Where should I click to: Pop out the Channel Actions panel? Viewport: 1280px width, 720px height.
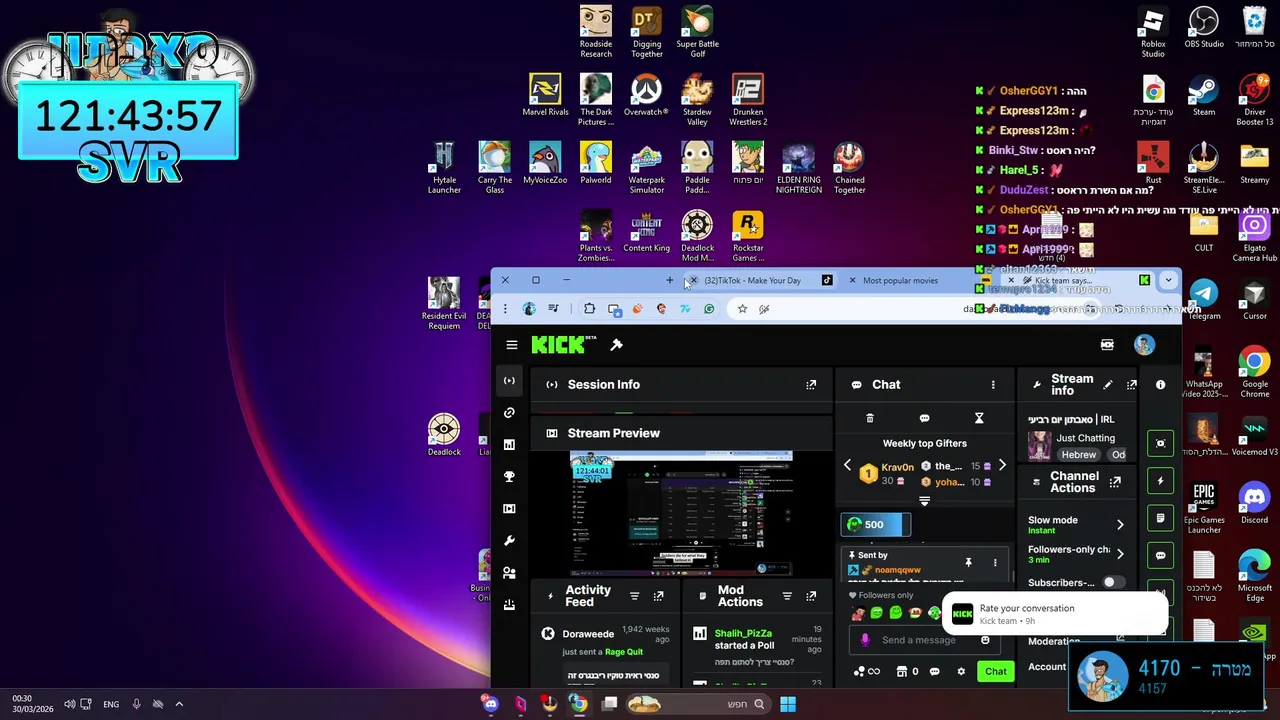(x=1115, y=482)
